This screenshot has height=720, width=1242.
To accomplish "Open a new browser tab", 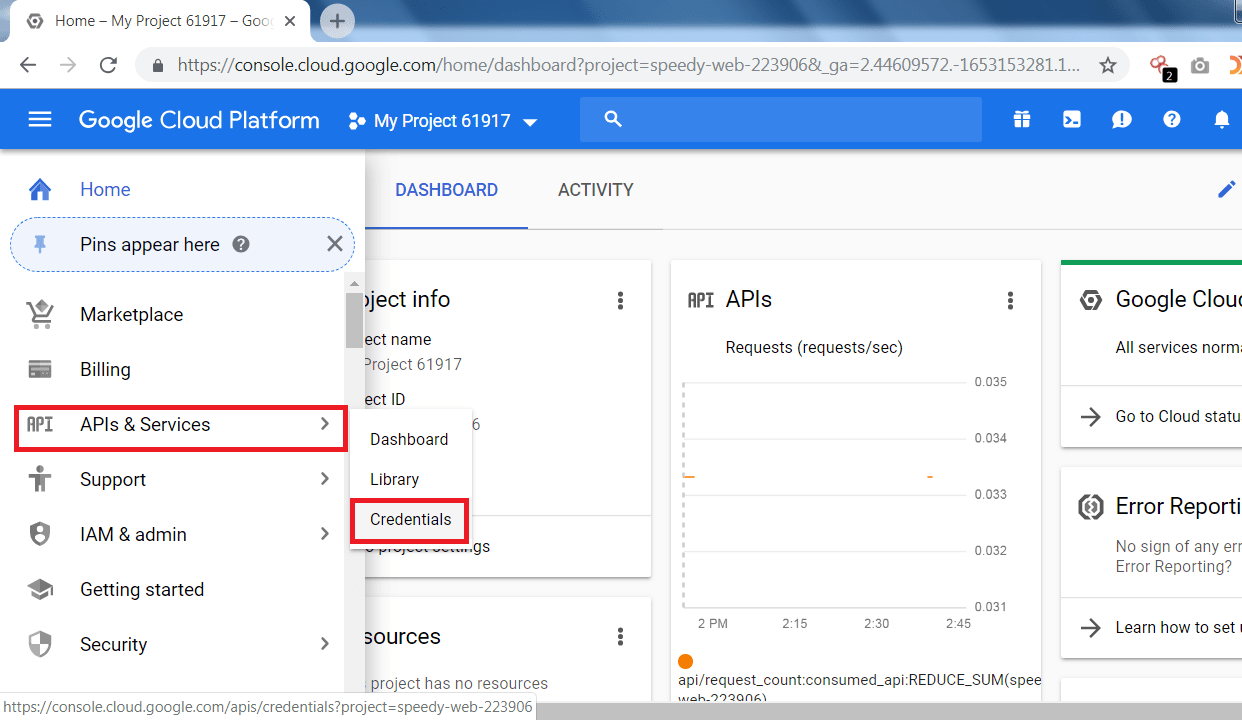I will 337,20.
